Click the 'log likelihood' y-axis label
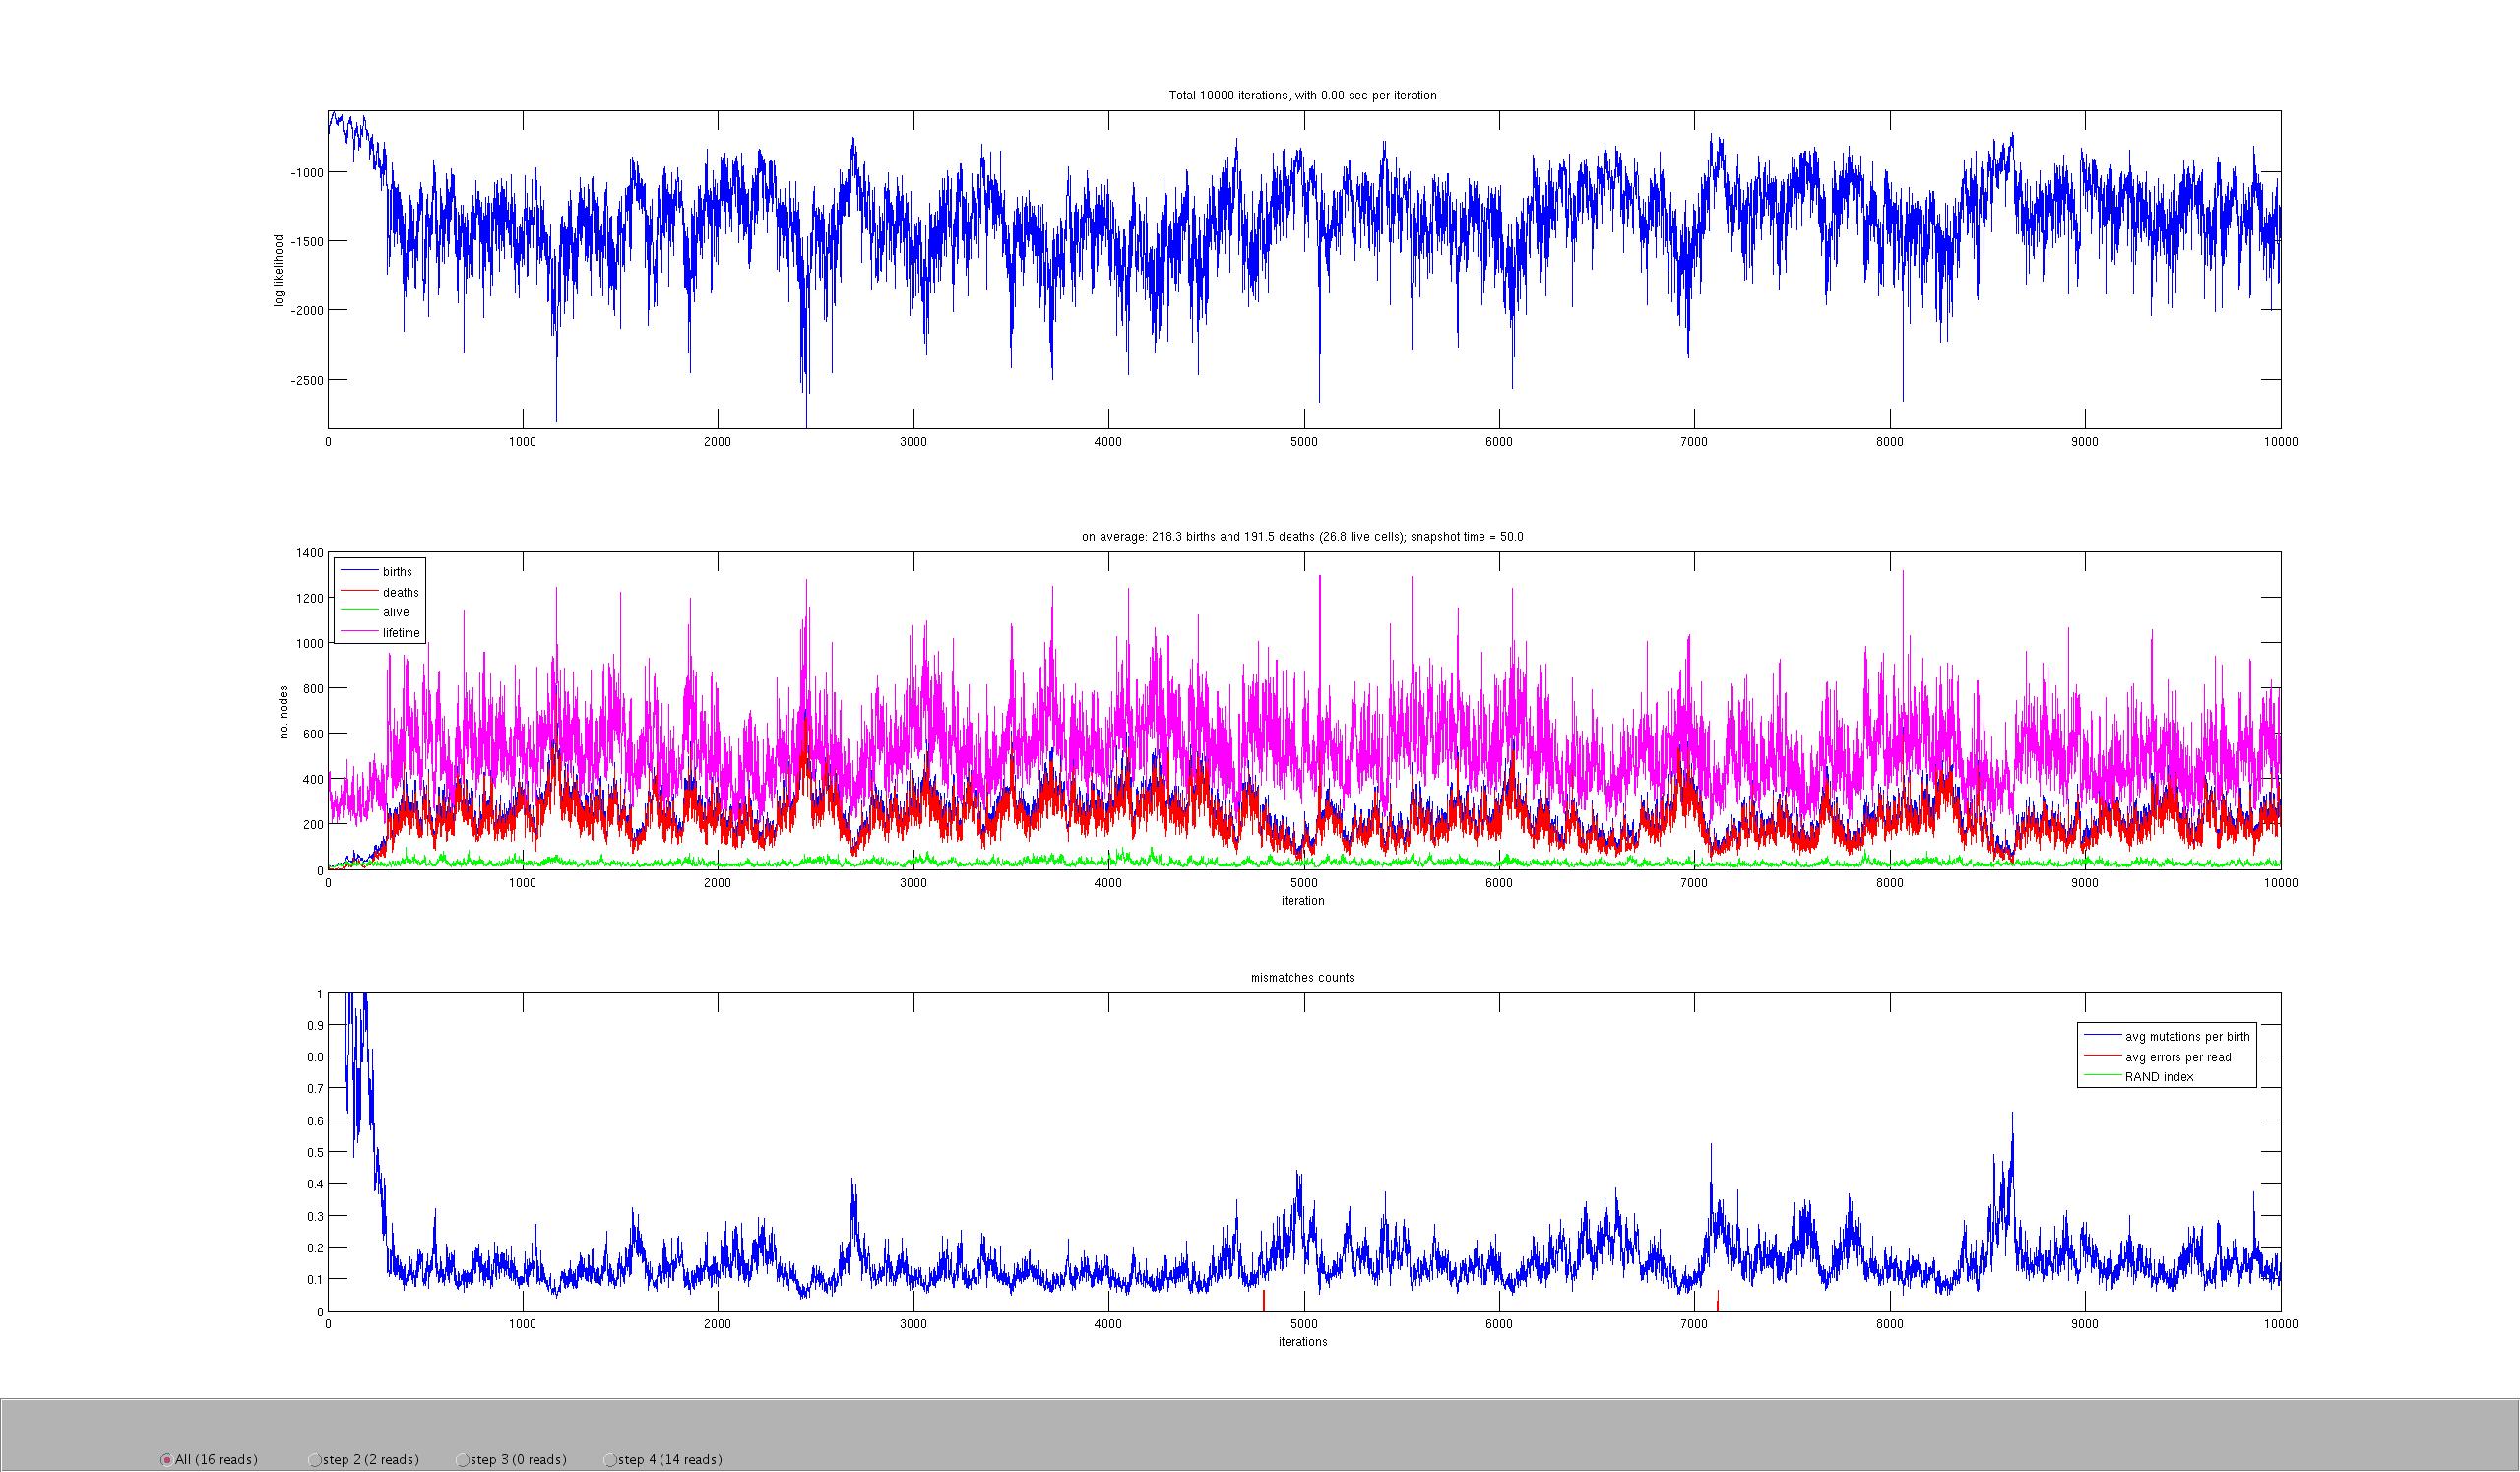This screenshot has height=1472, width=2520. click(x=279, y=271)
